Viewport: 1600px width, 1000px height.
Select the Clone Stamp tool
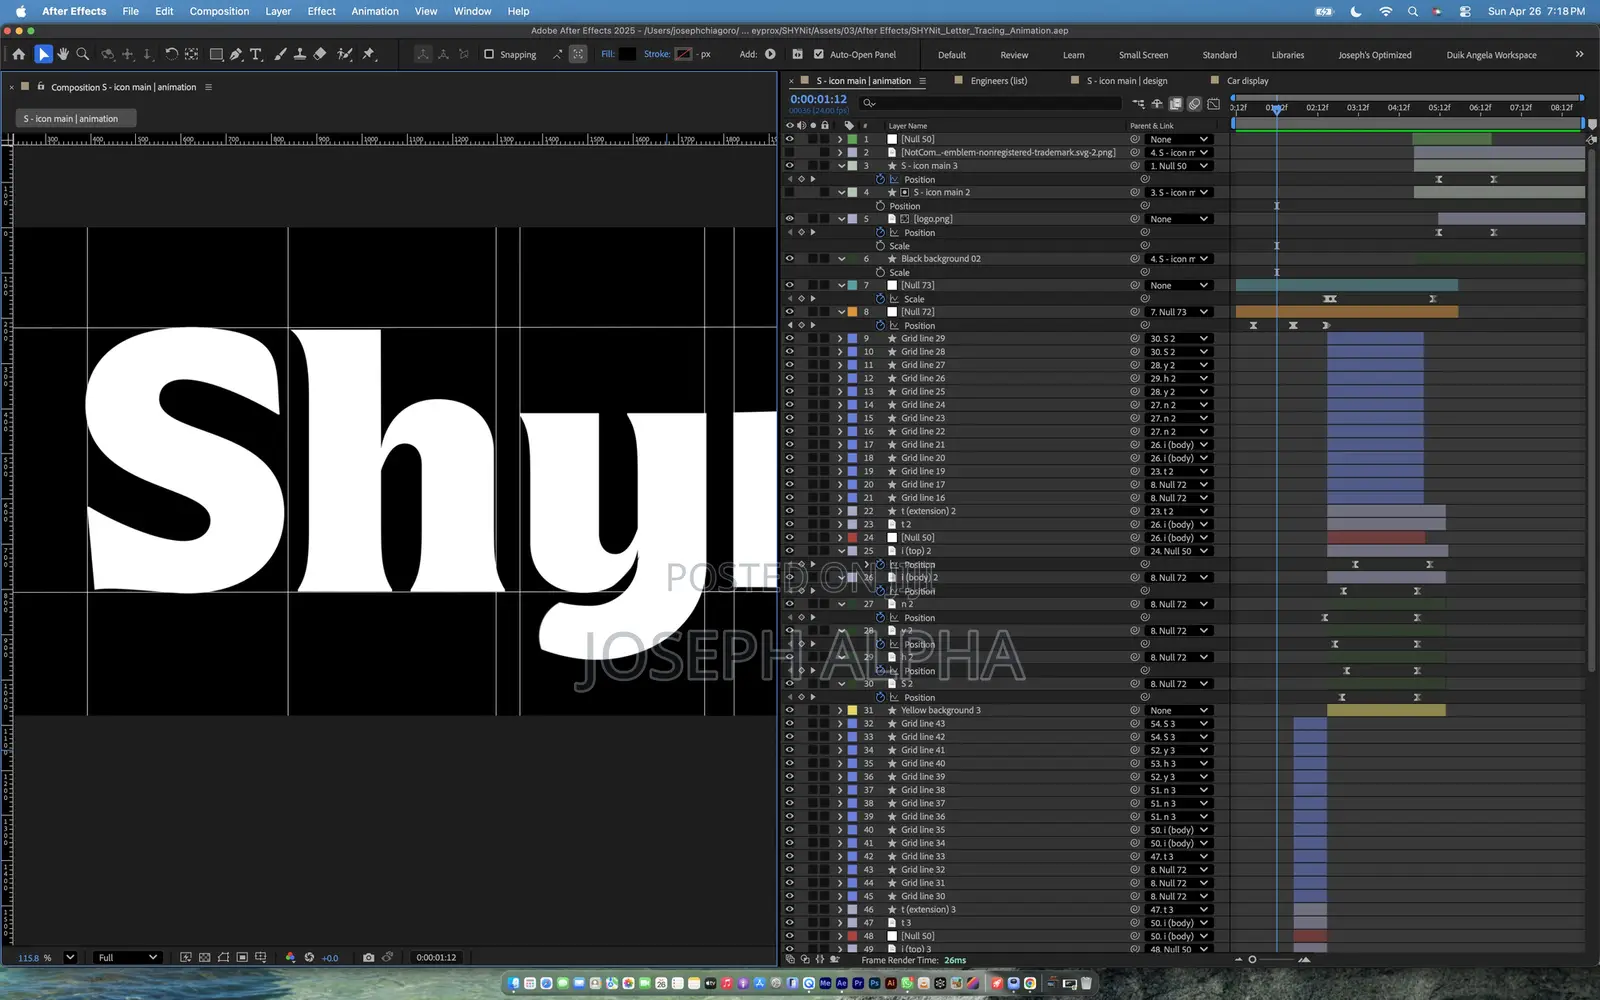click(299, 54)
